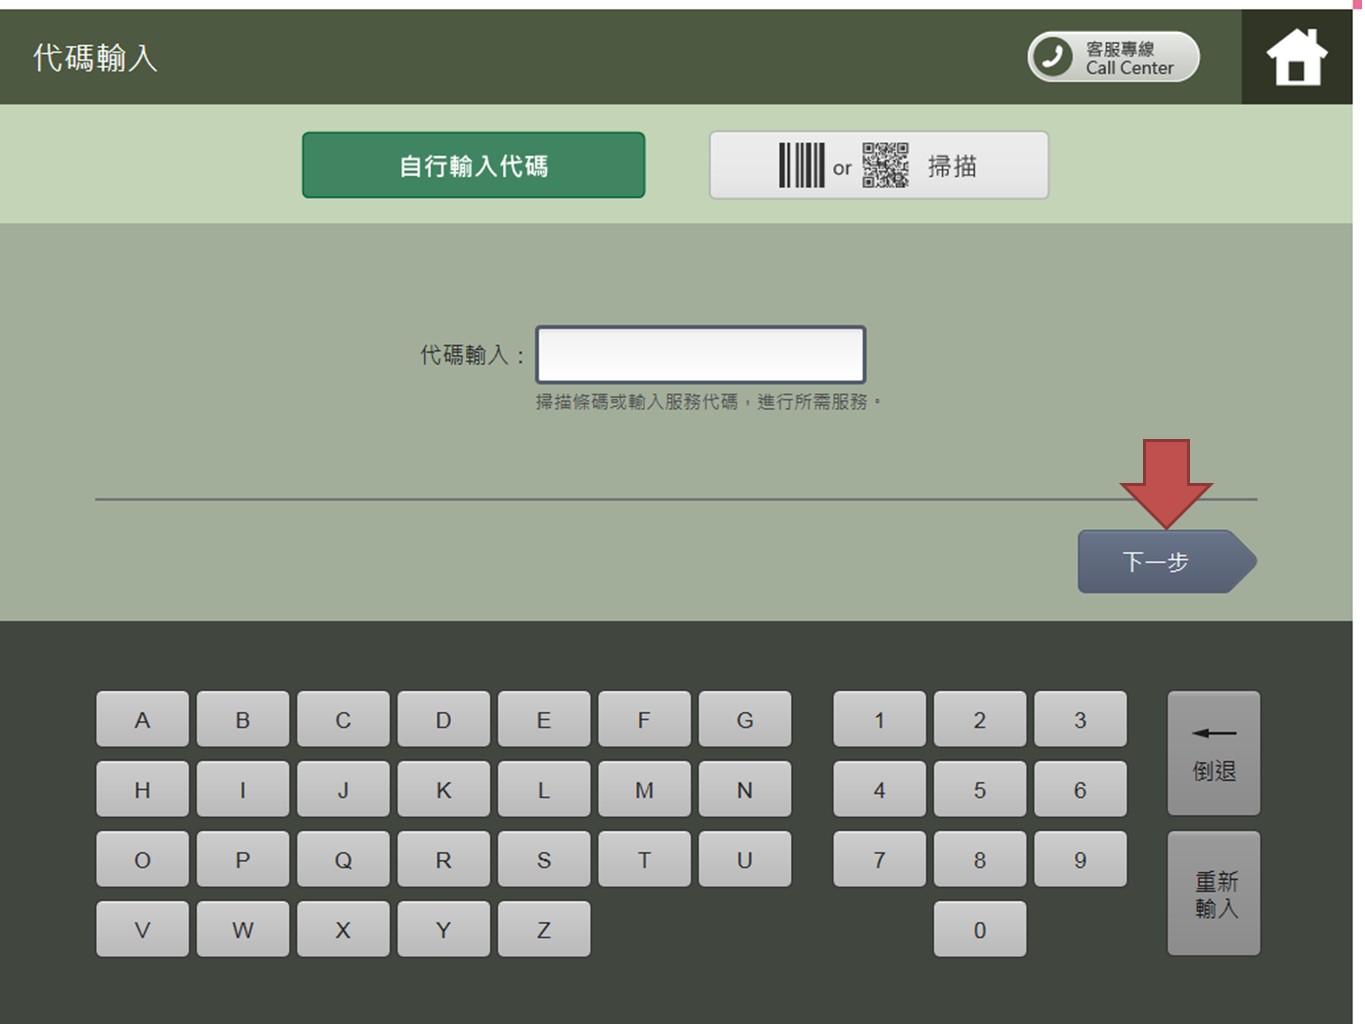Tap letter E on keypad
This screenshot has width=1365, height=1024.
coord(544,719)
